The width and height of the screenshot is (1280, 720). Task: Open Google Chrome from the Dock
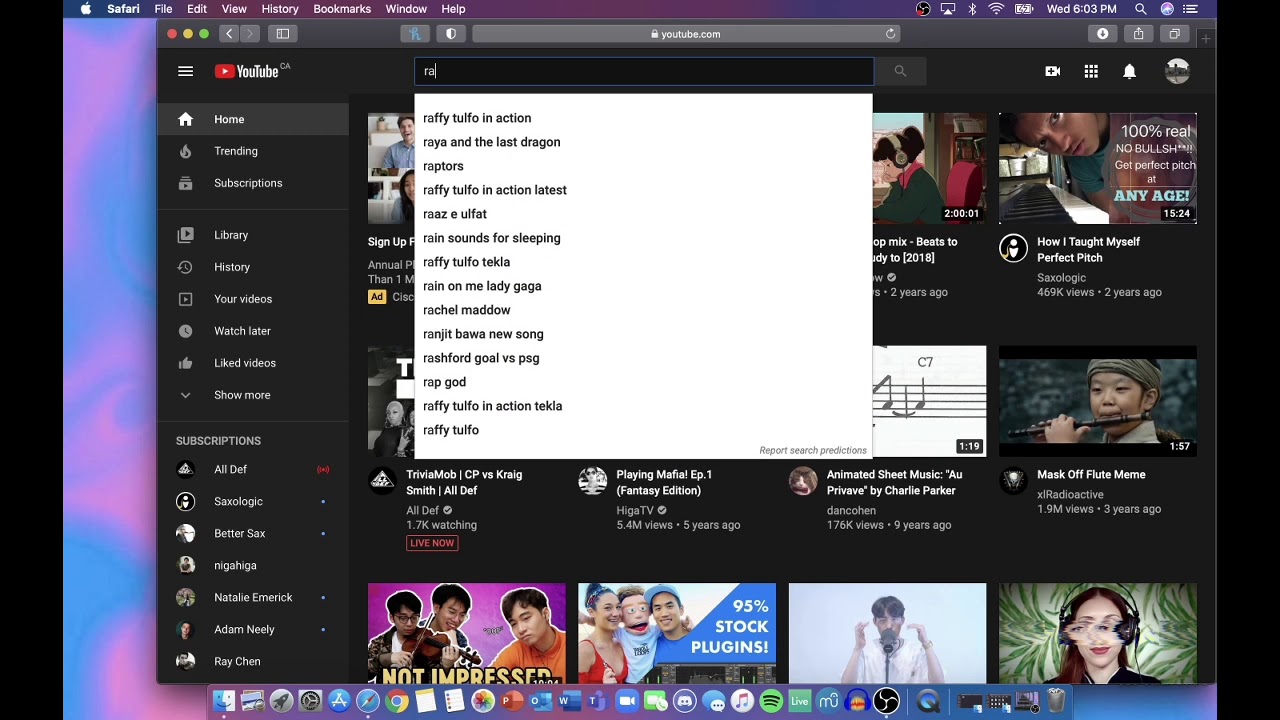click(397, 702)
